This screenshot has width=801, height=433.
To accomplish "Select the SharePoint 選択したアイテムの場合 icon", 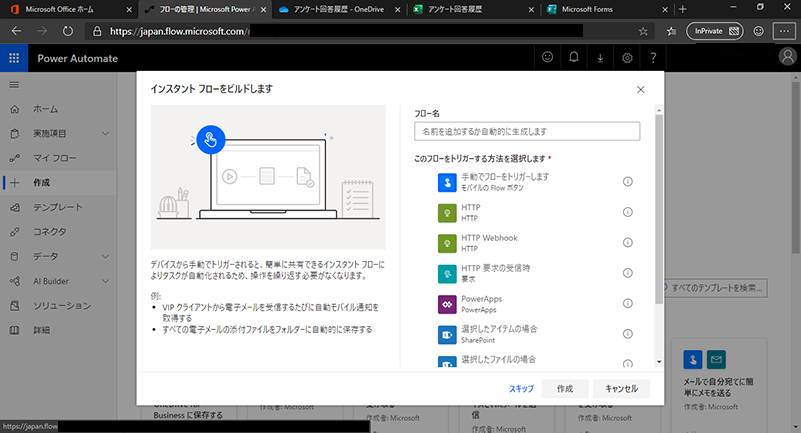I will [447, 335].
